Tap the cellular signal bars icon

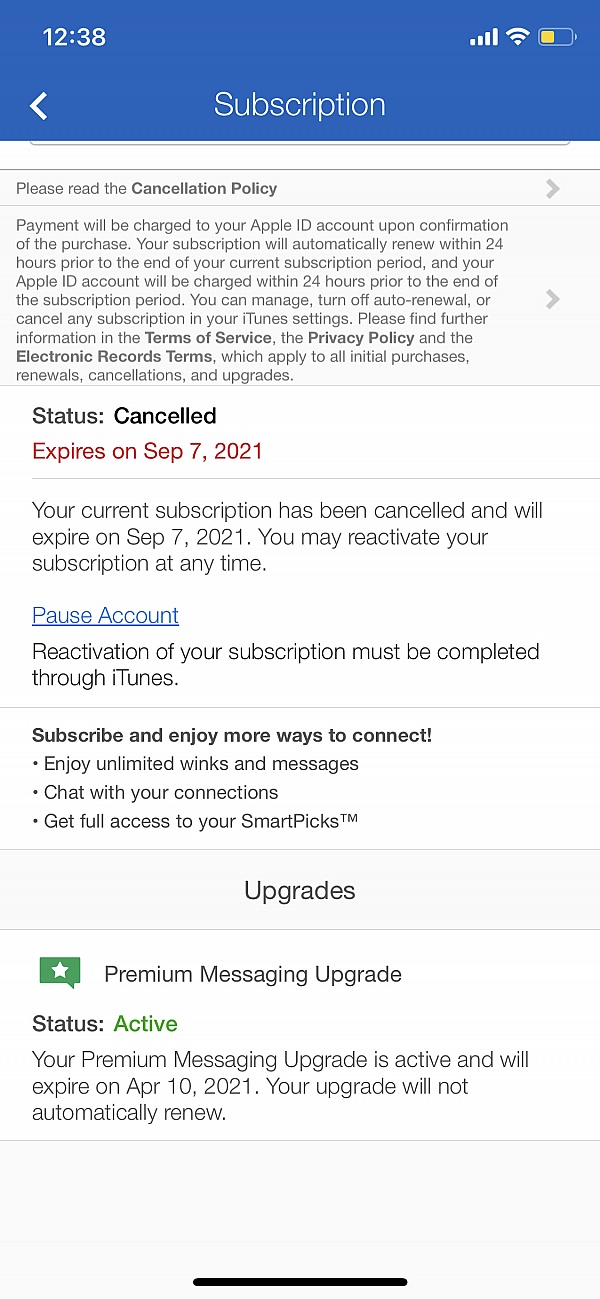484,37
